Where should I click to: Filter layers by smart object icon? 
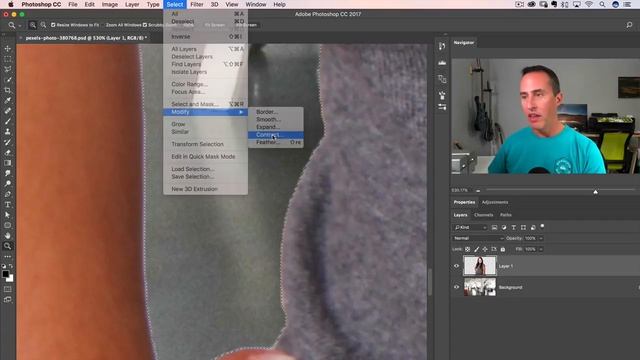[x=533, y=227]
